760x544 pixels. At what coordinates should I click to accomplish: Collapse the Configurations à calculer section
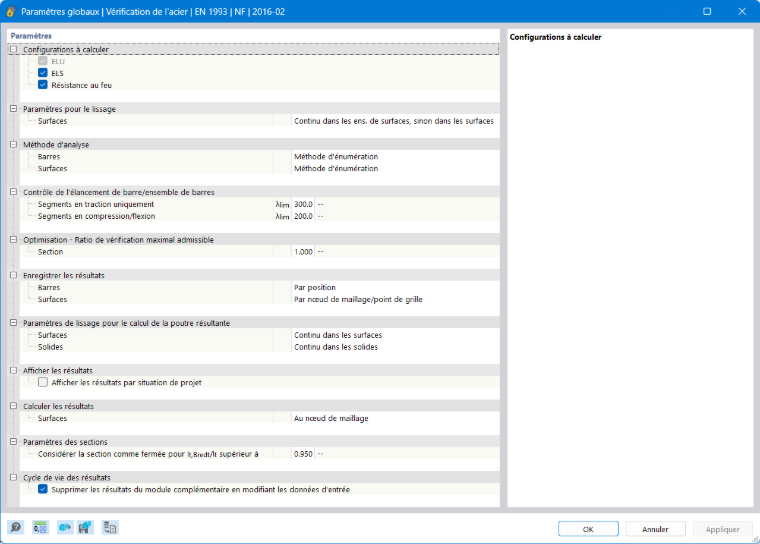pos(14,49)
